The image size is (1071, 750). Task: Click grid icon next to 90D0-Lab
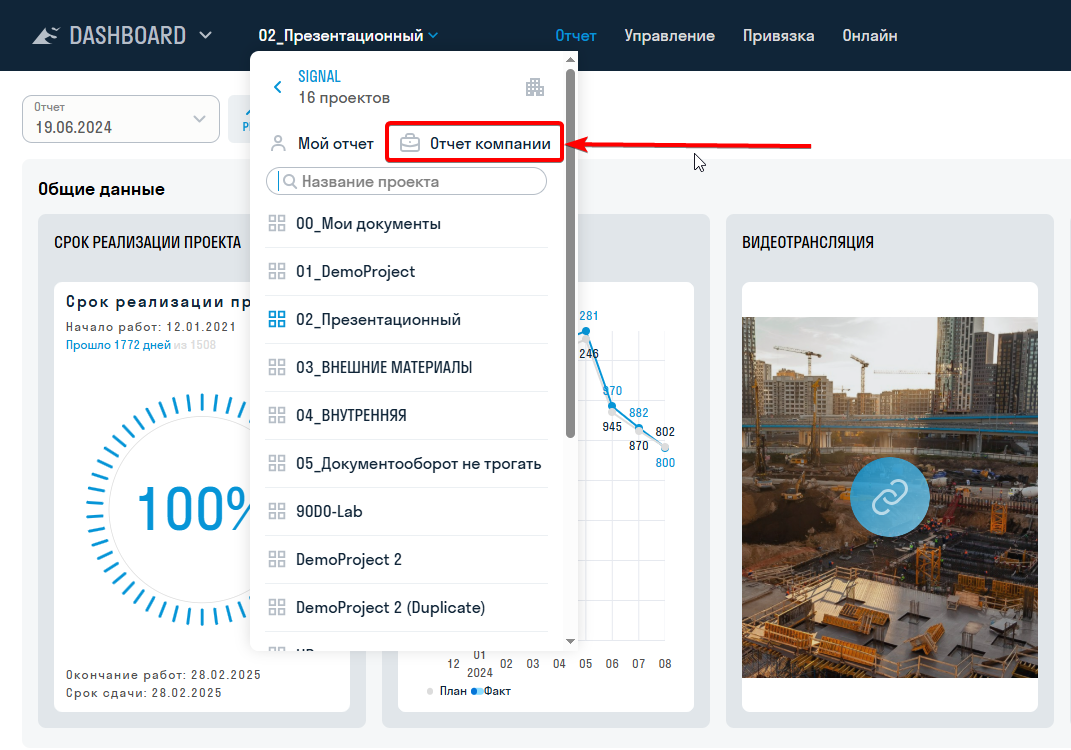pos(277,512)
